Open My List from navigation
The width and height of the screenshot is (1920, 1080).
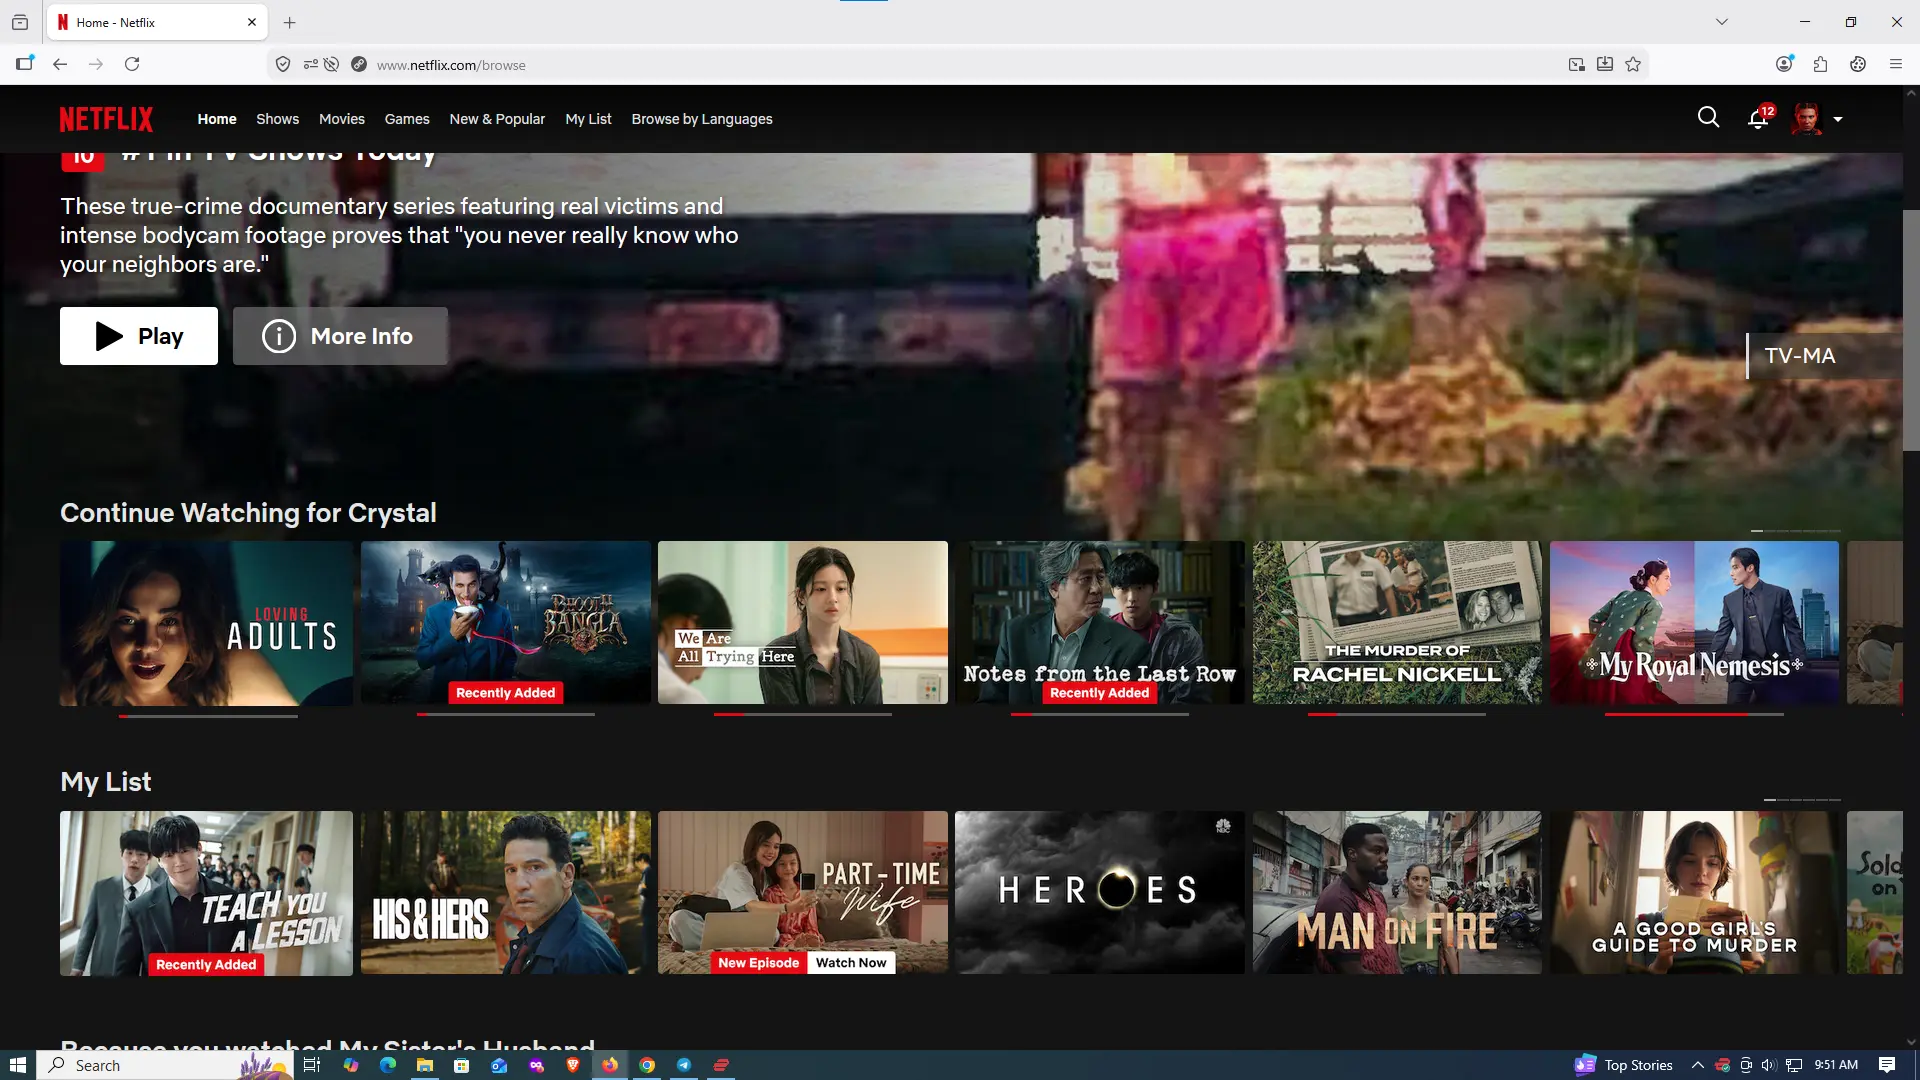click(x=588, y=119)
